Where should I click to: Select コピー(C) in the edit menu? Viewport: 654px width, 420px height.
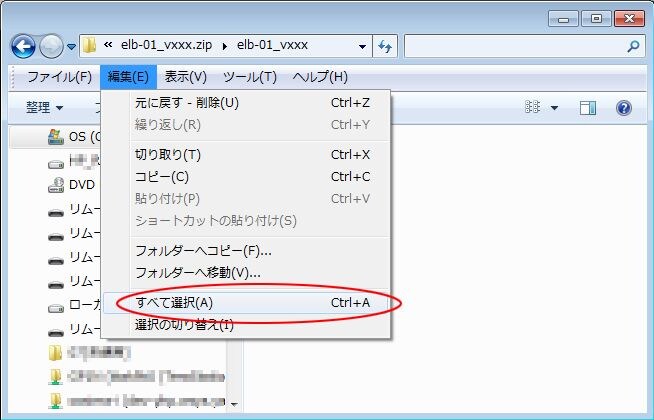click(161, 177)
